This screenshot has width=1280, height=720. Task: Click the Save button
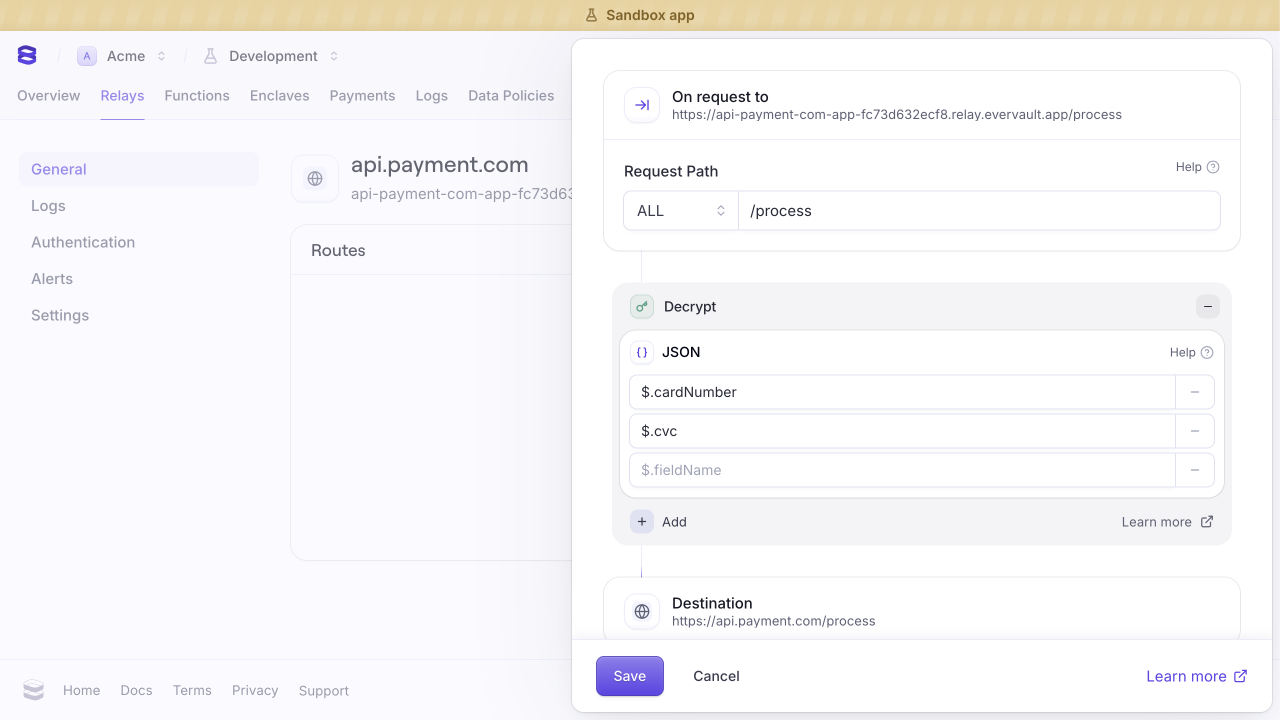tap(630, 676)
